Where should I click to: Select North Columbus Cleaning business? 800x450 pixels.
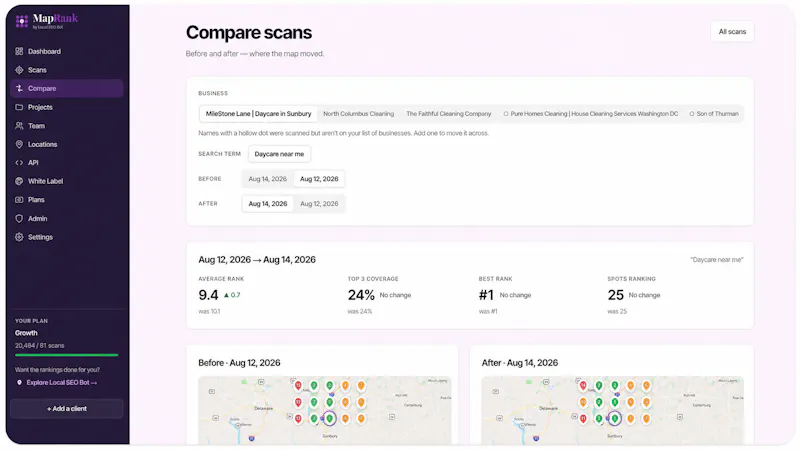[x=359, y=114]
